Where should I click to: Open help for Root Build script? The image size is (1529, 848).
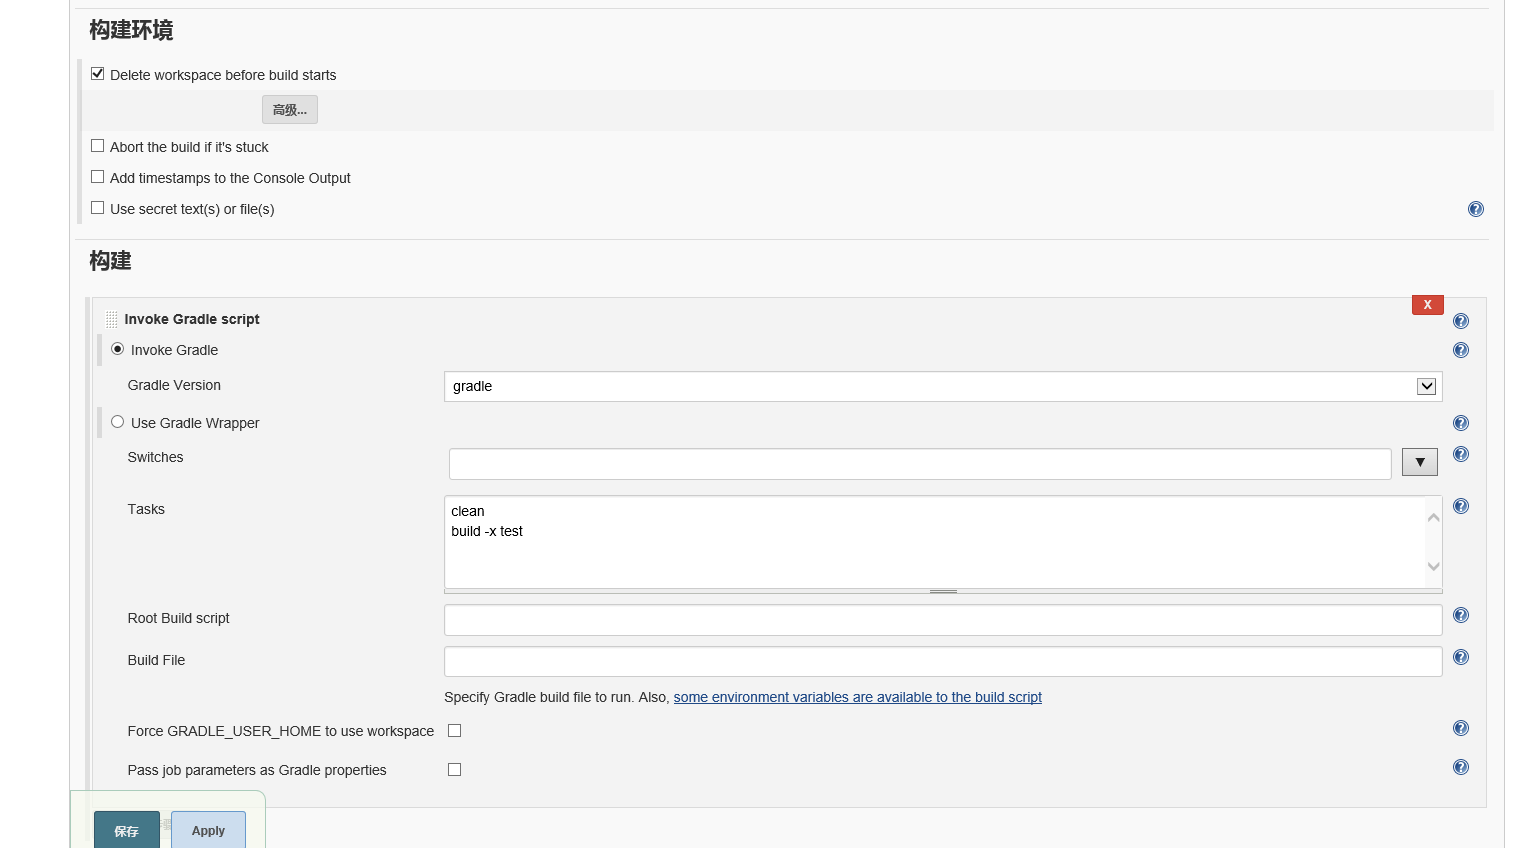[x=1460, y=615]
